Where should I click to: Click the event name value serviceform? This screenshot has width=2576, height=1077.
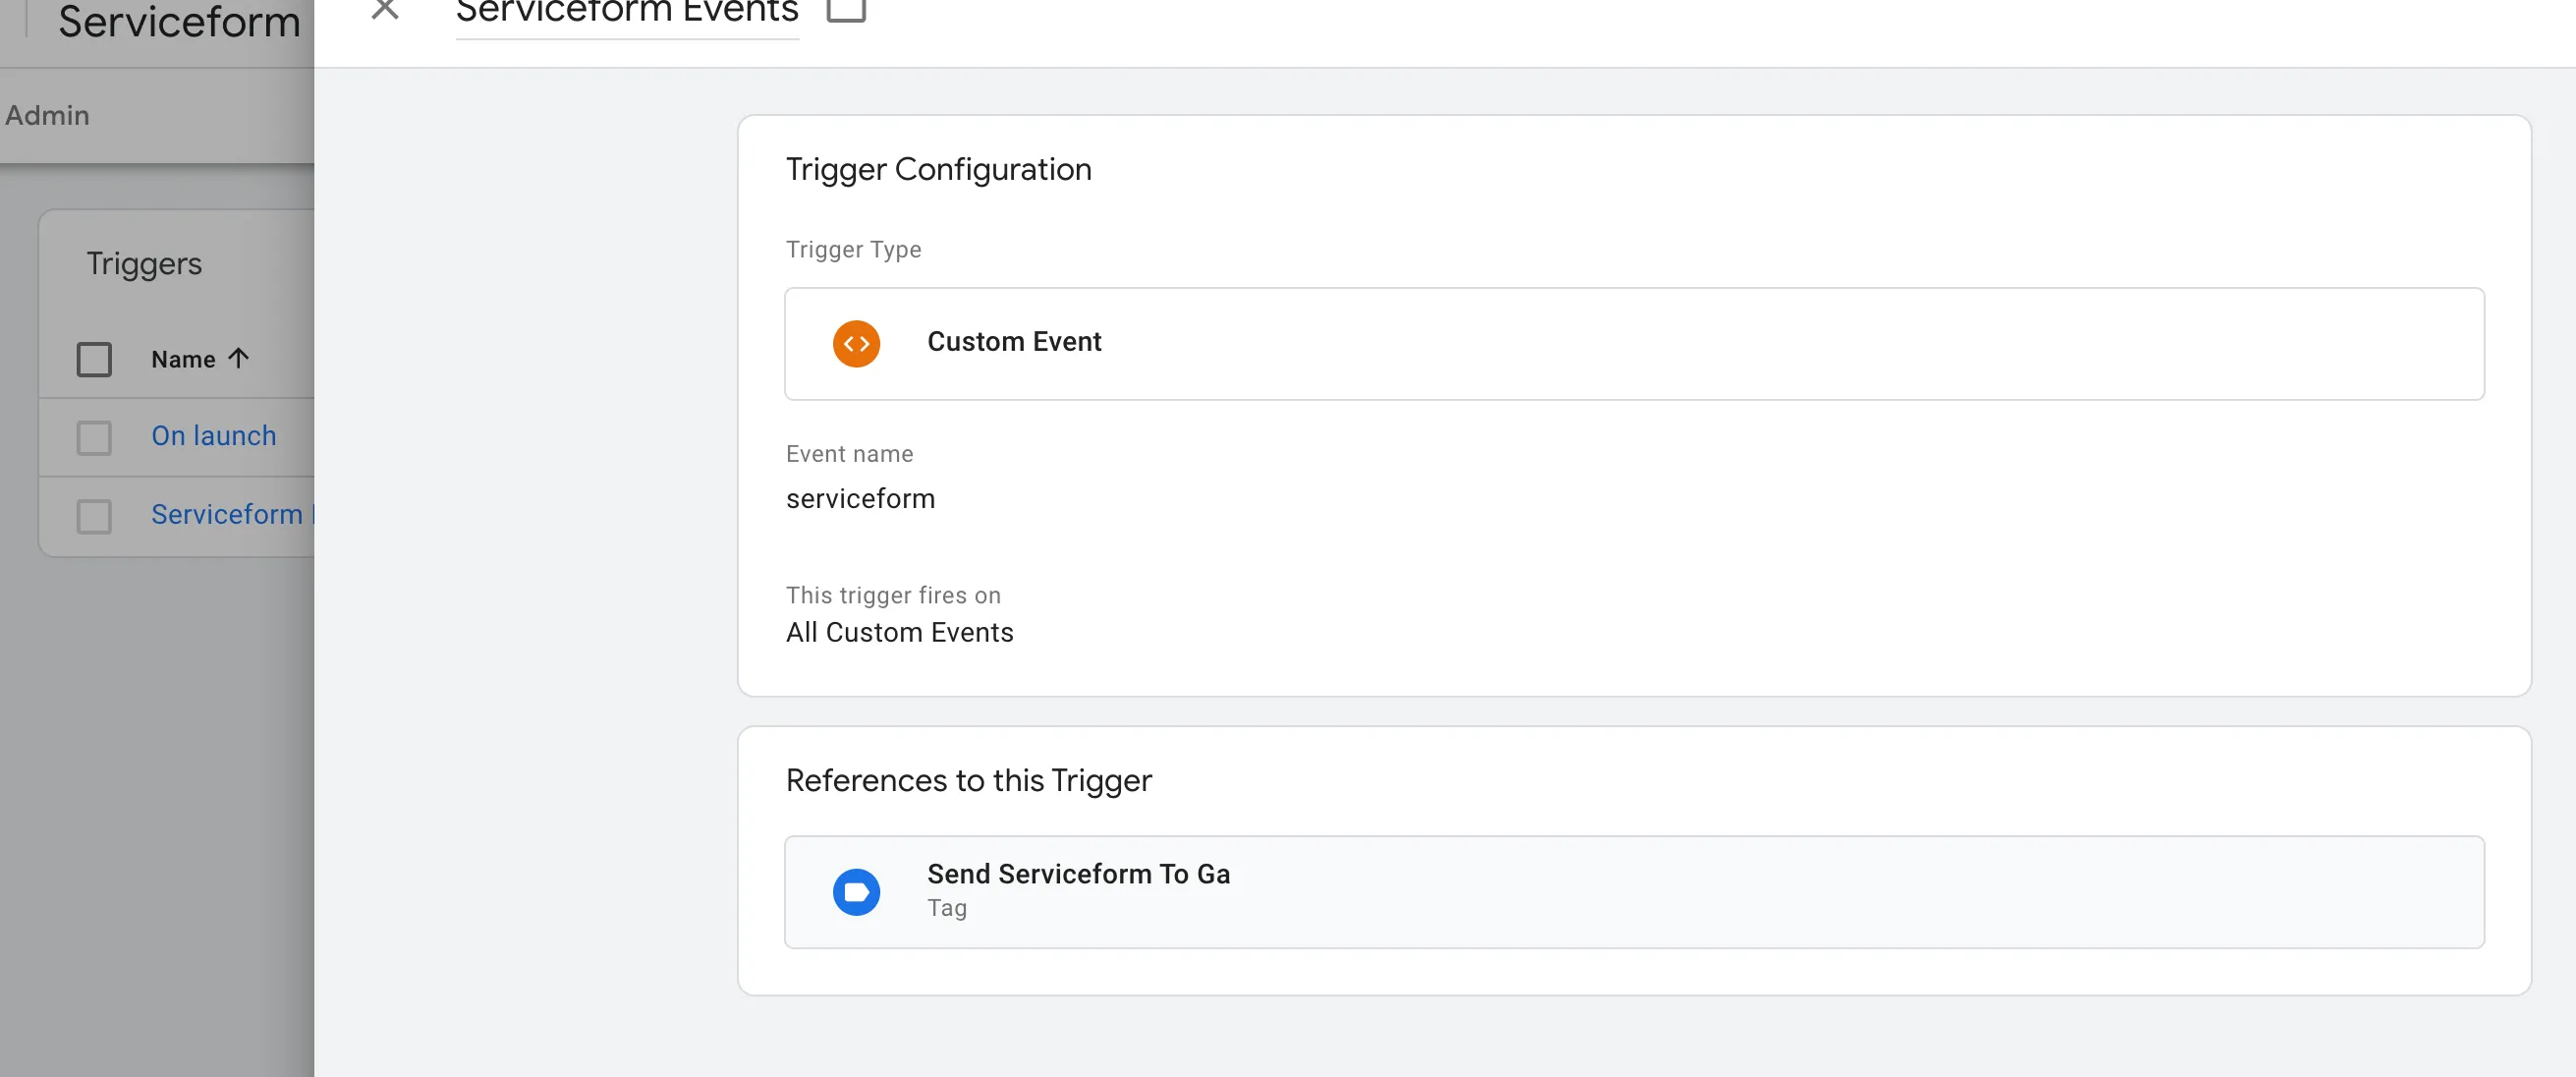point(860,498)
